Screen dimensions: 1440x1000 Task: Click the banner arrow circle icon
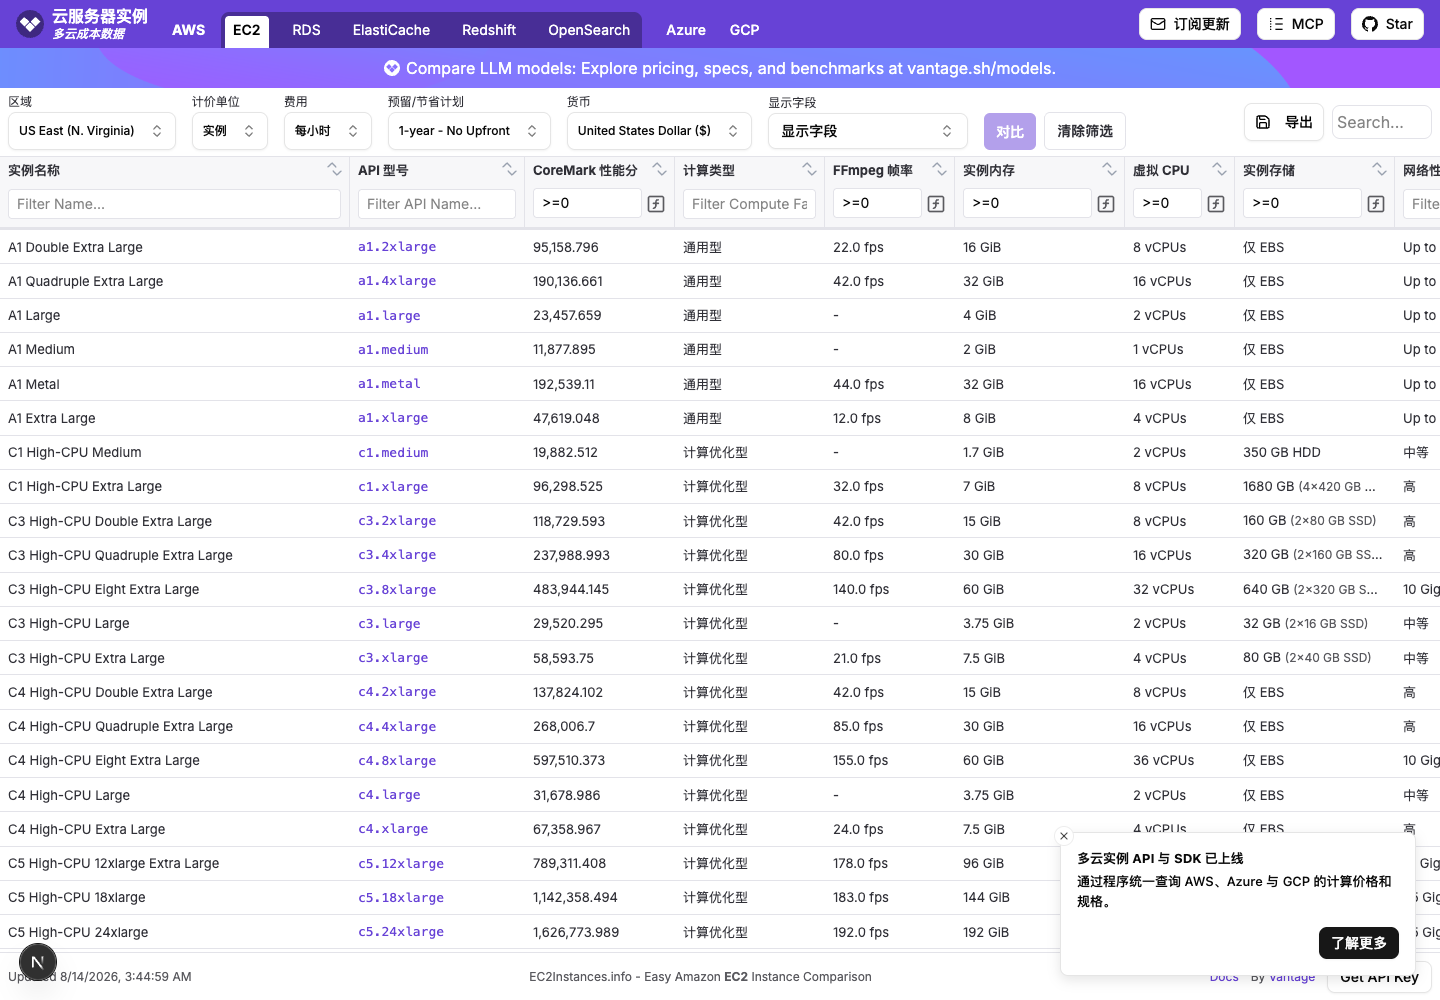click(392, 68)
